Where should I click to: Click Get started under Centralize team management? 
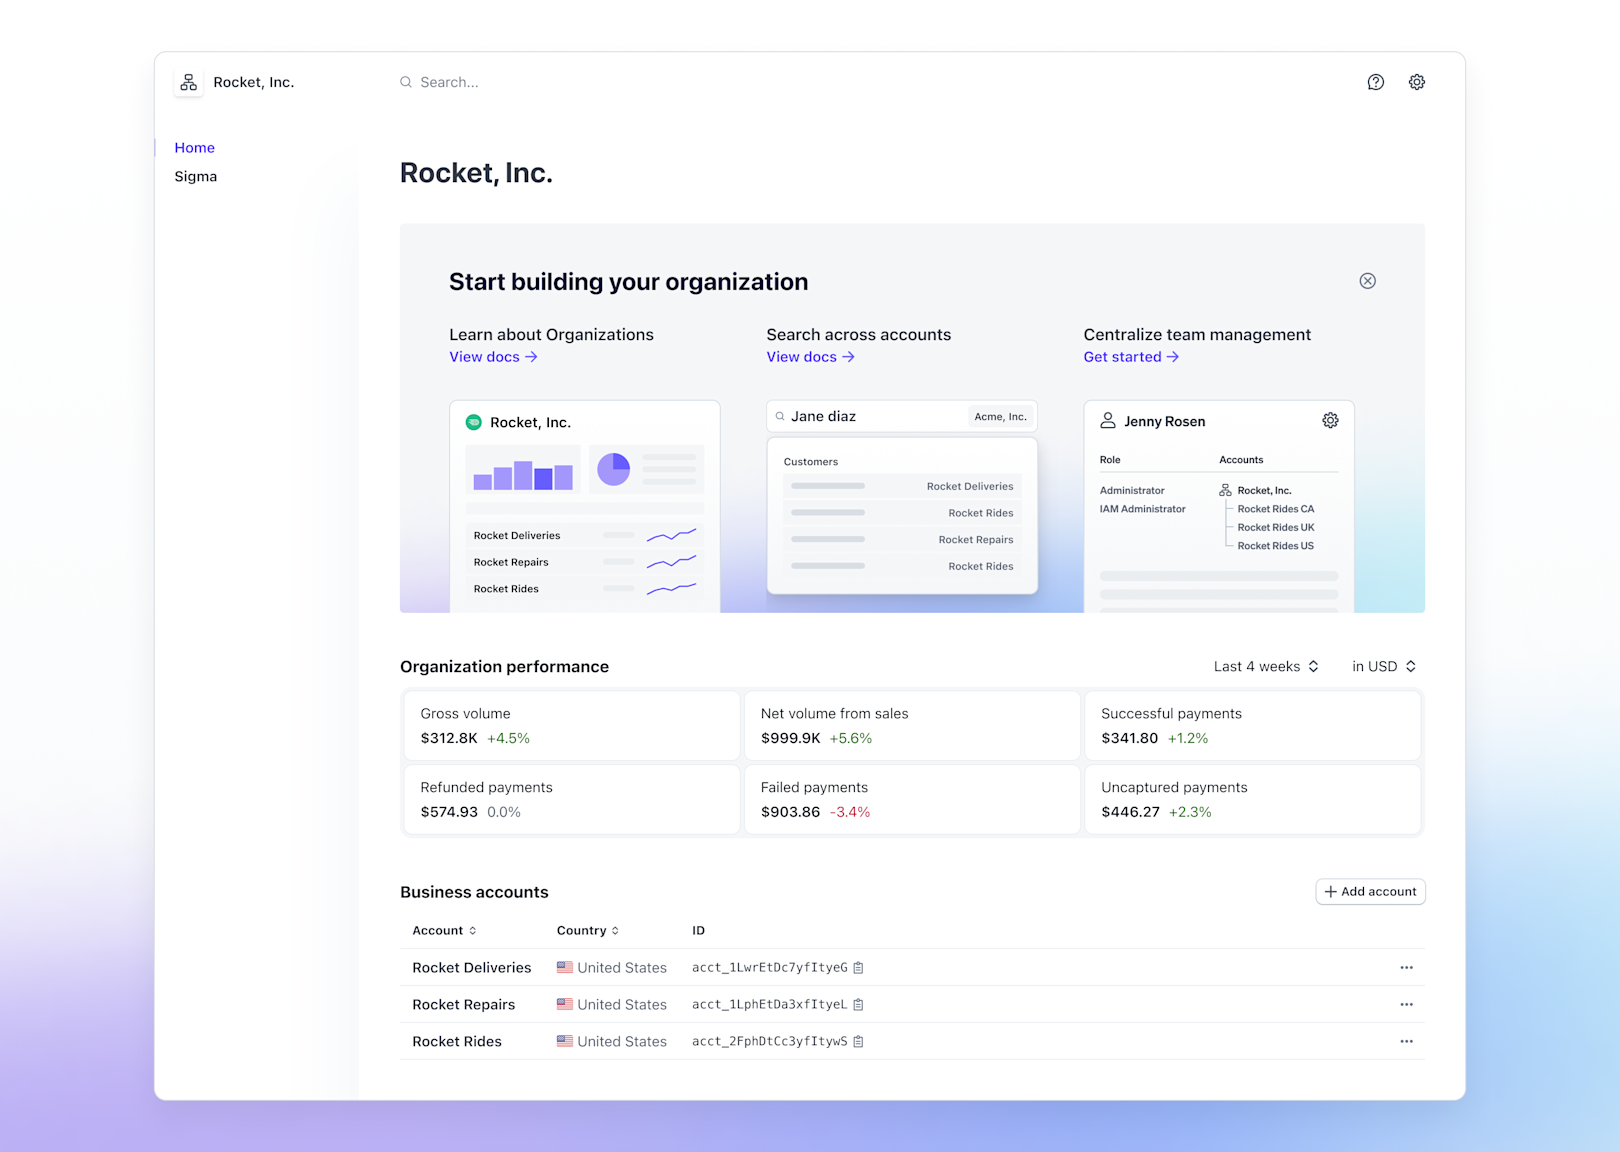click(1130, 356)
